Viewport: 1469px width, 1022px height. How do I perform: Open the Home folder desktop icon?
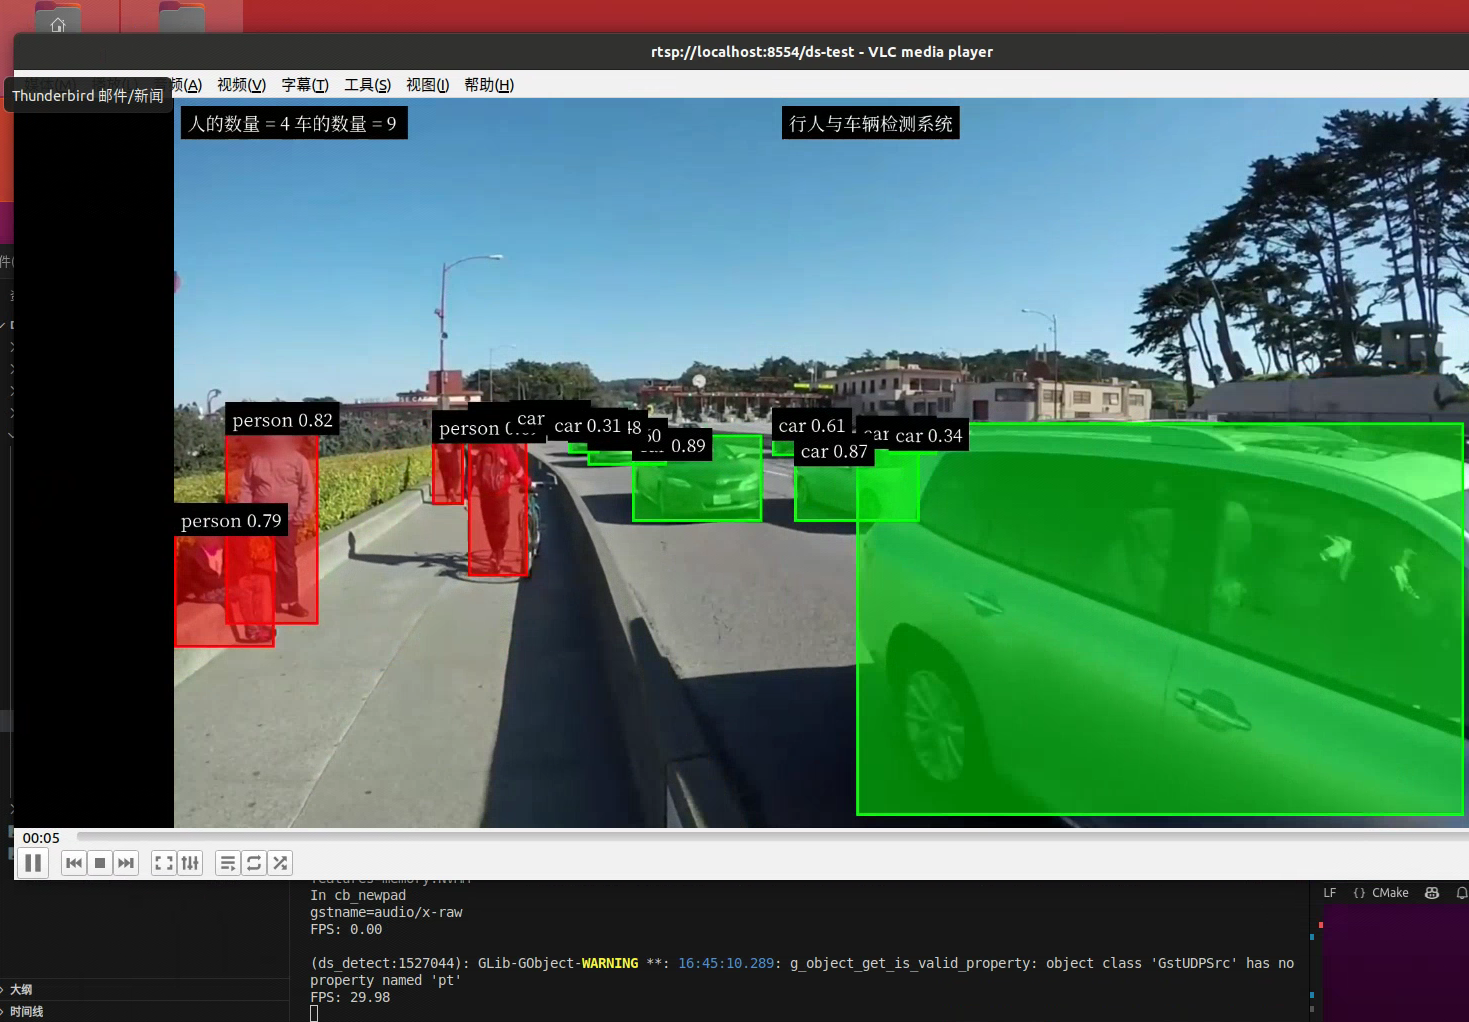tap(58, 18)
